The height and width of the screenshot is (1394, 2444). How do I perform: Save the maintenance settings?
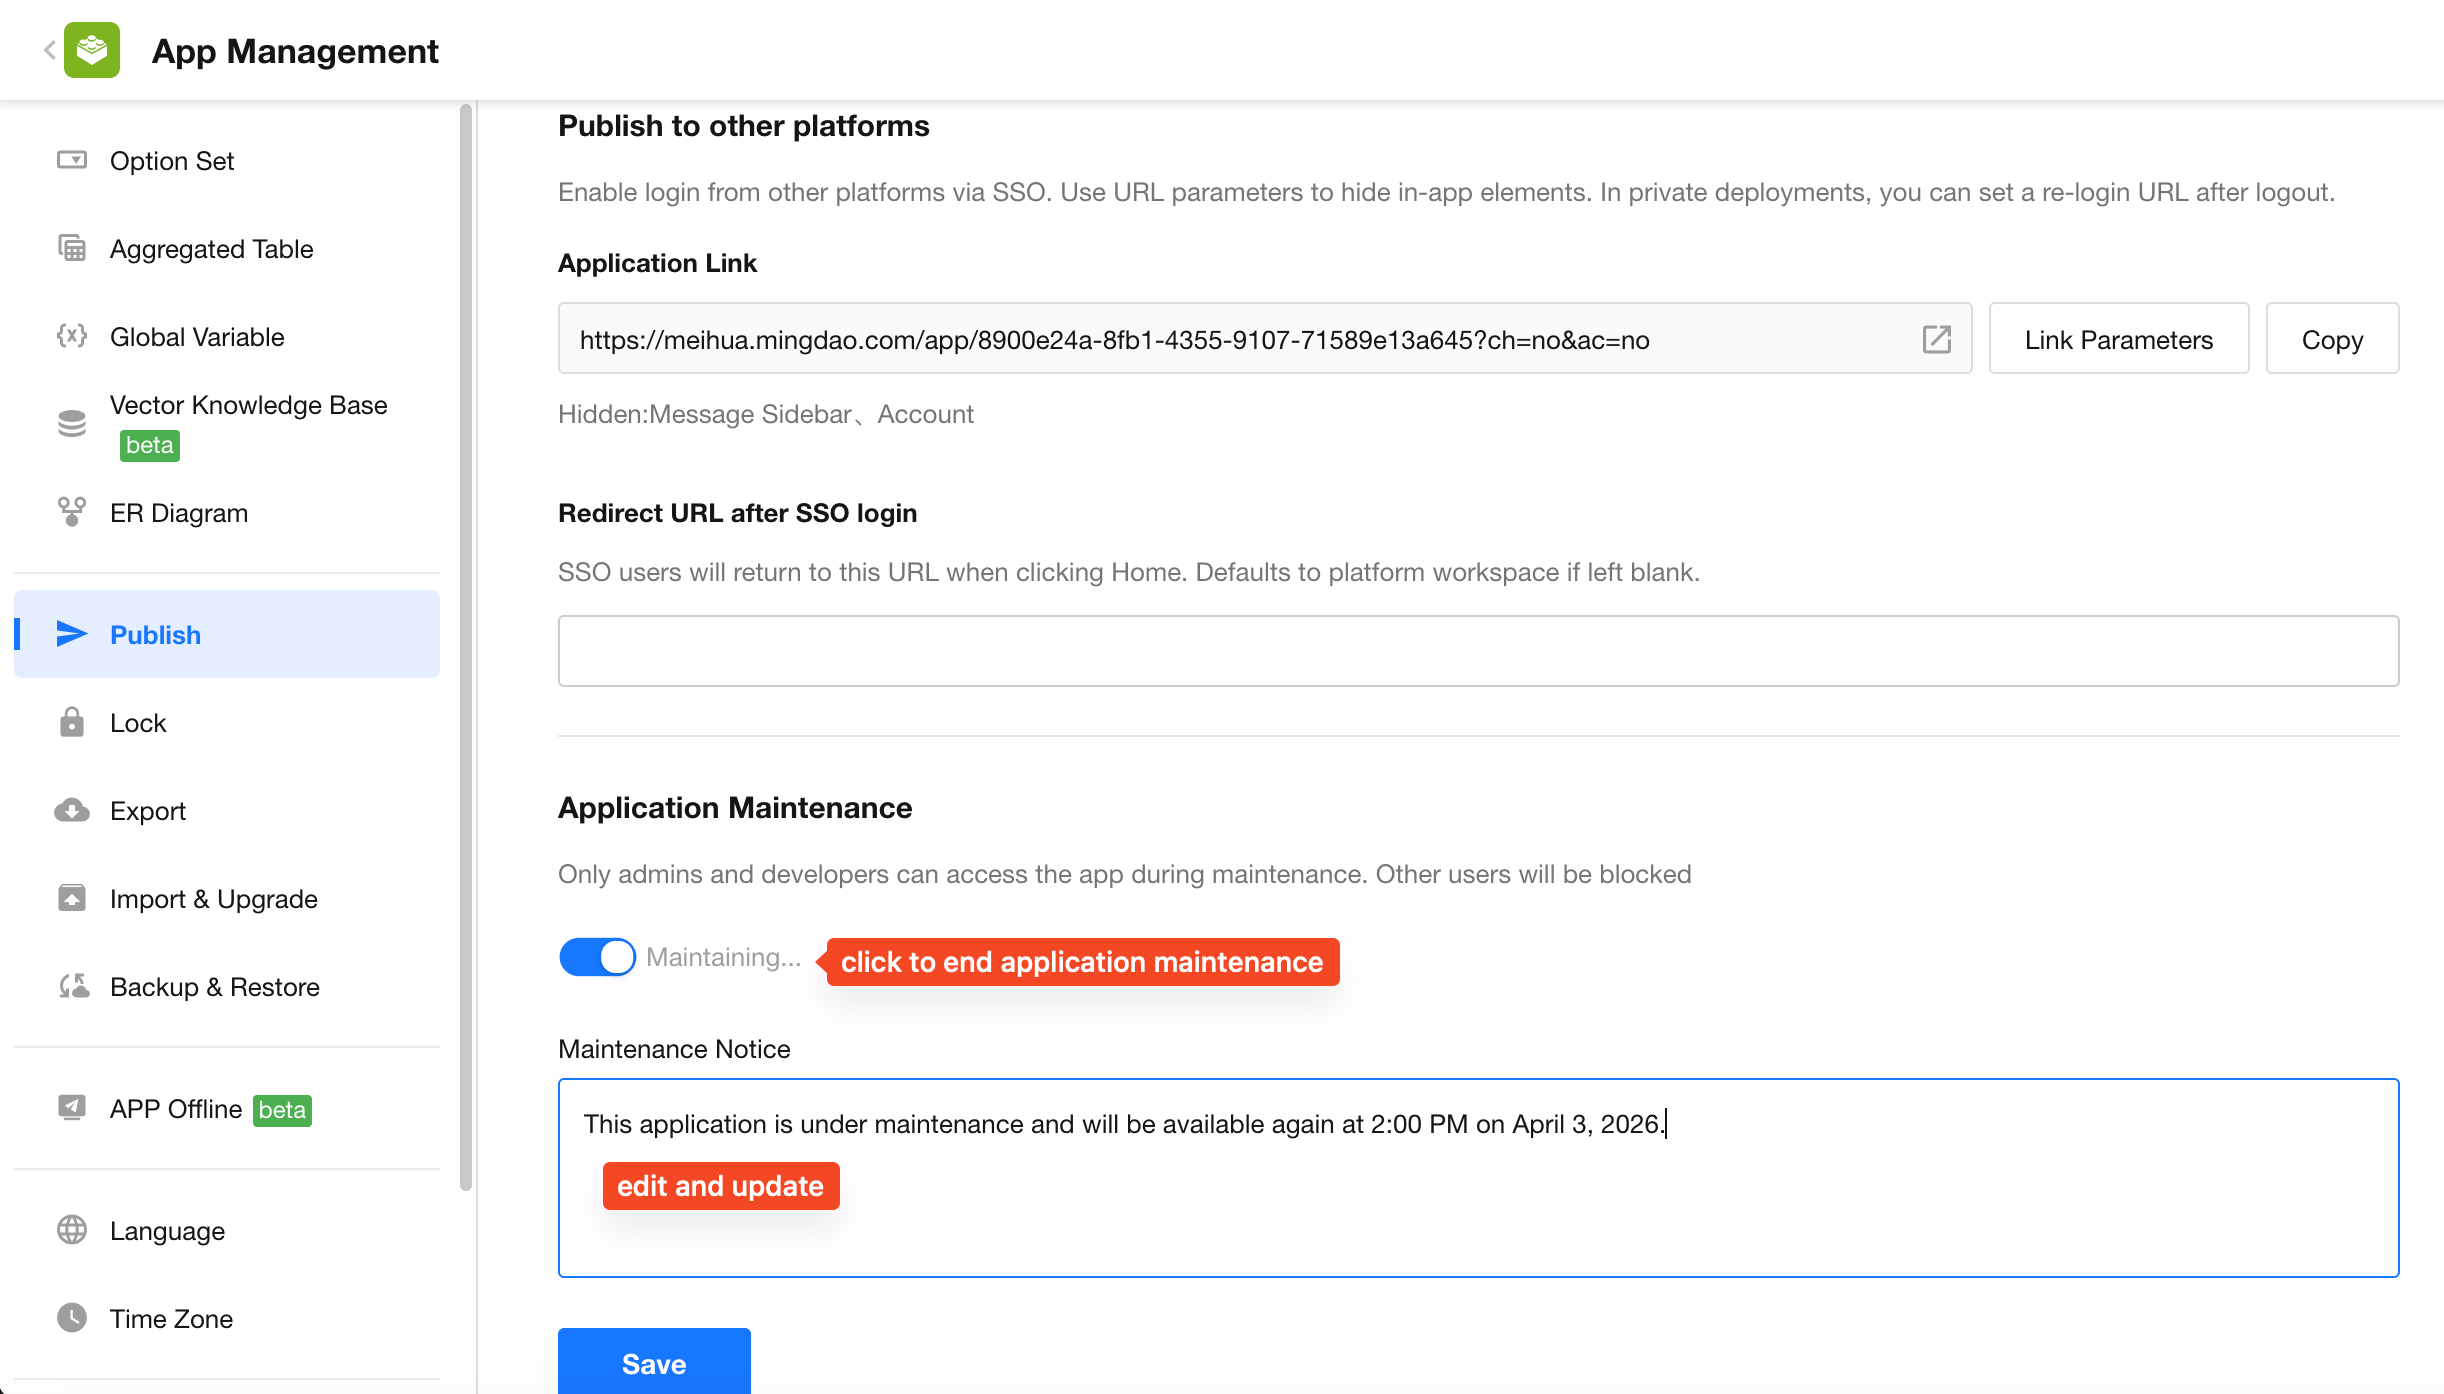tap(654, 1362)
